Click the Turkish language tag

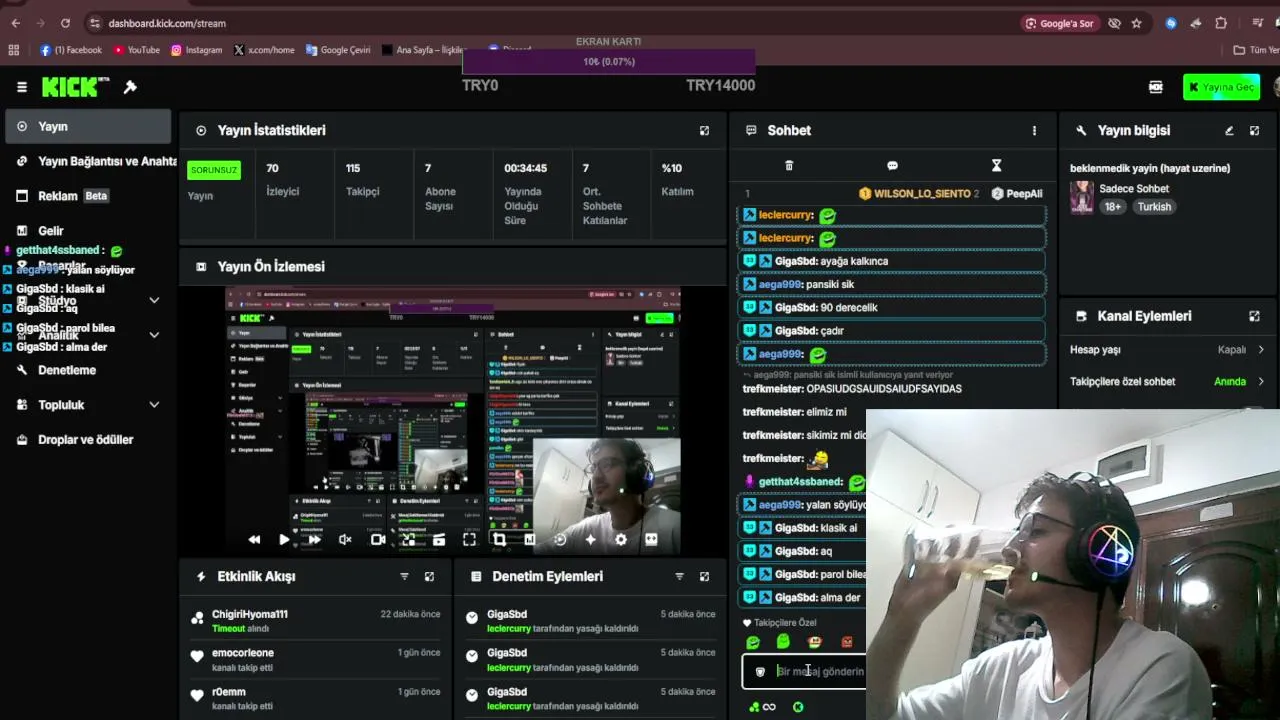[x=1154, y=207]
